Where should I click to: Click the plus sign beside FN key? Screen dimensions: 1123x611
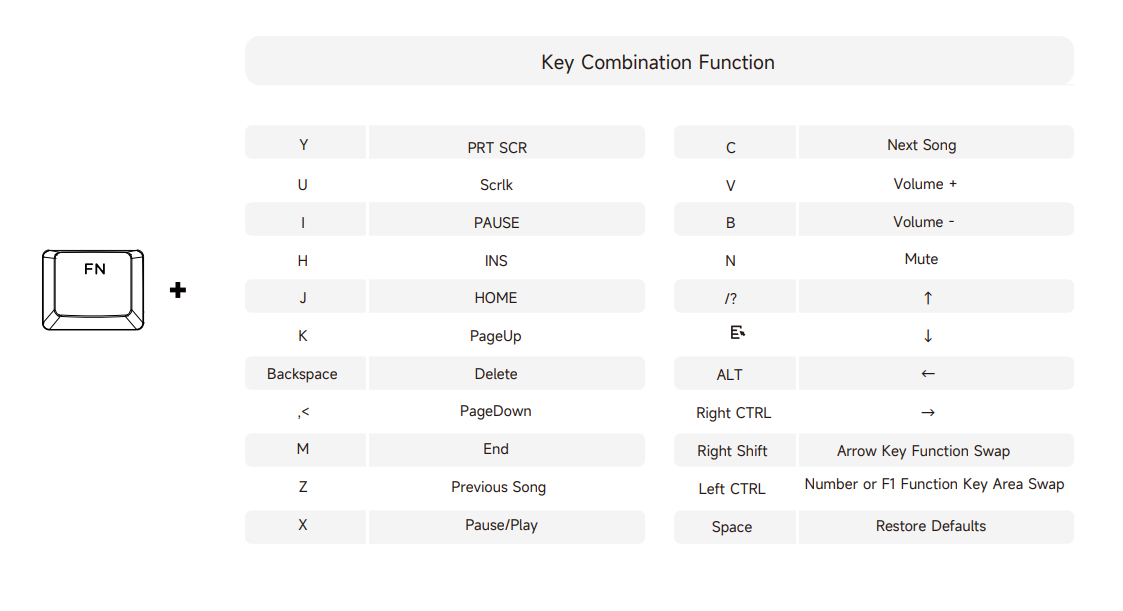pos(178,290)
